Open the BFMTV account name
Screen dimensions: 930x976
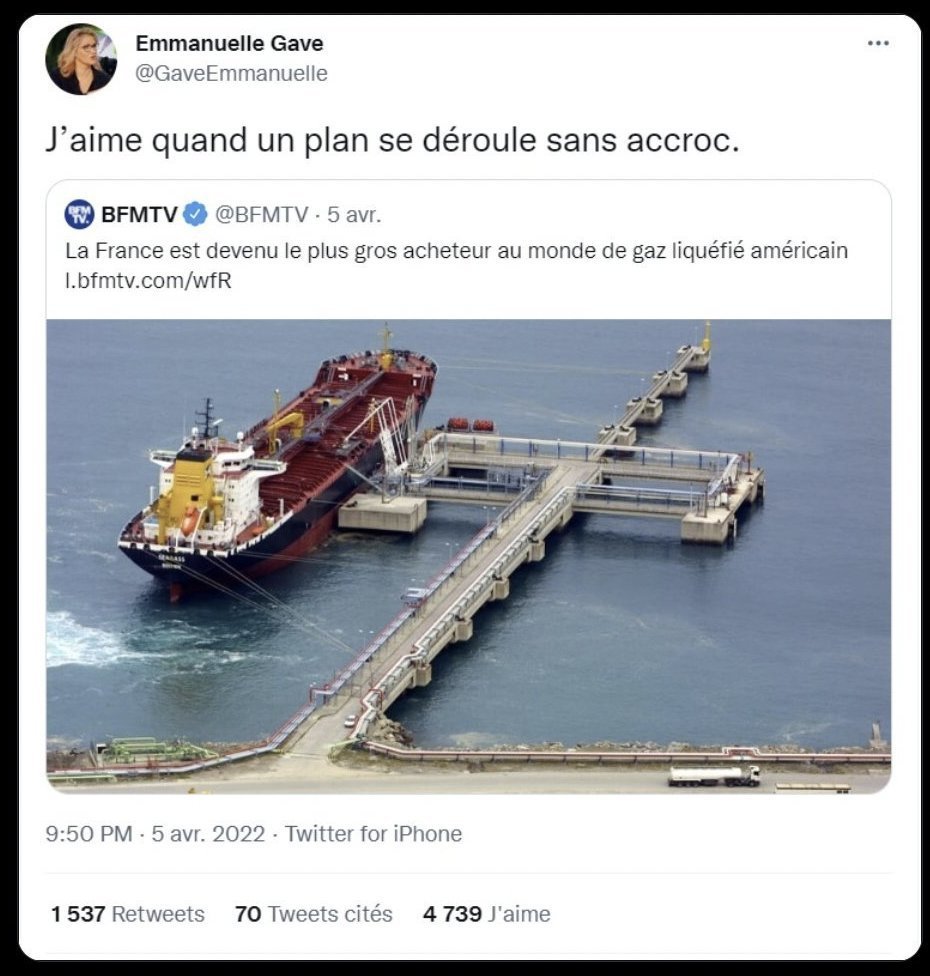pos(139,214)
